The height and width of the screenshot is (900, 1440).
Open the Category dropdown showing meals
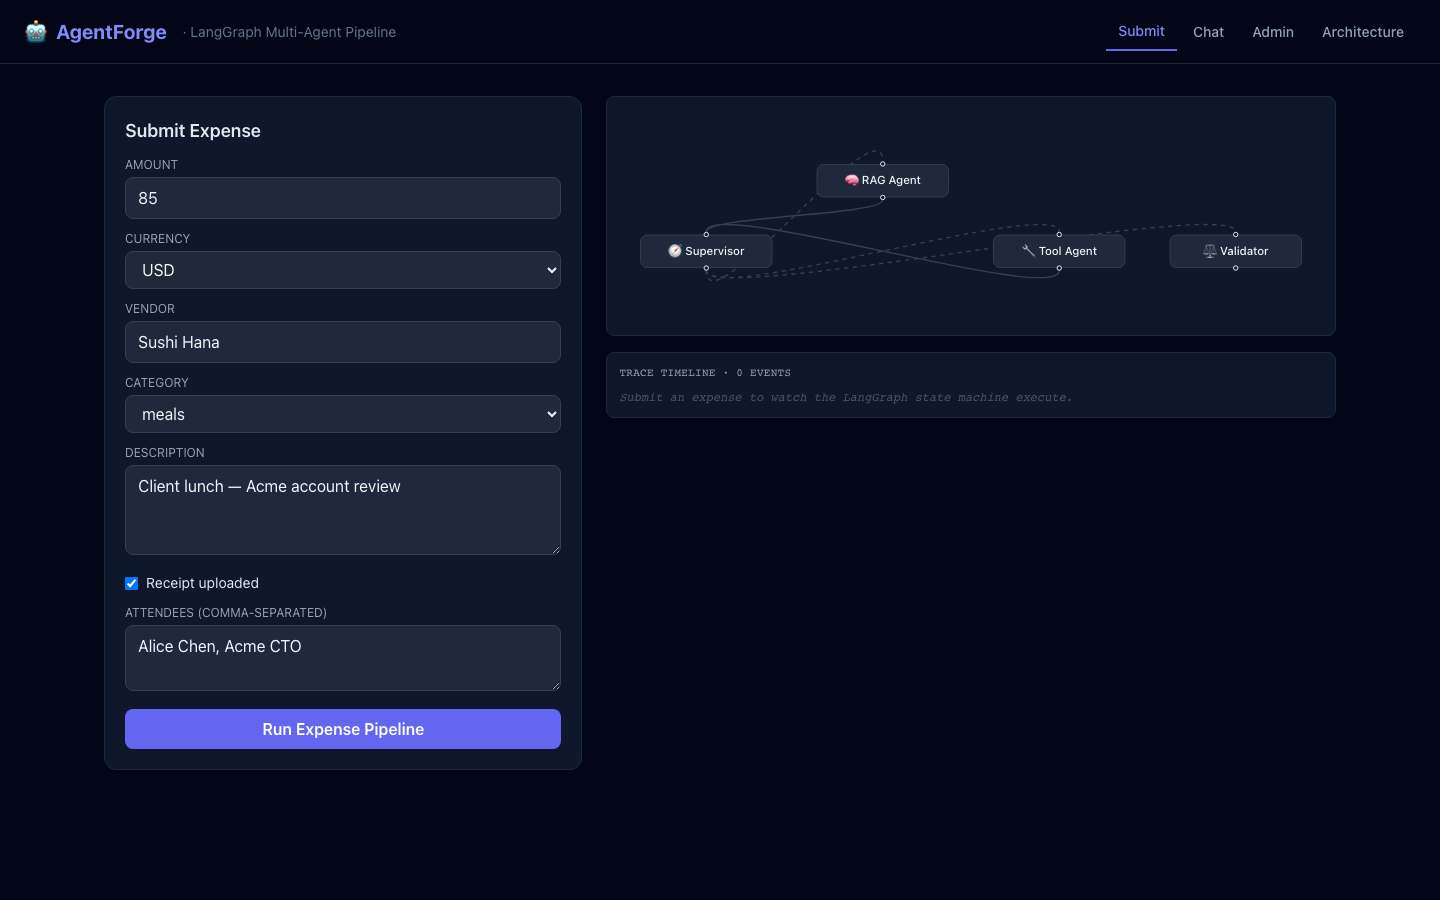coord(343,414)
